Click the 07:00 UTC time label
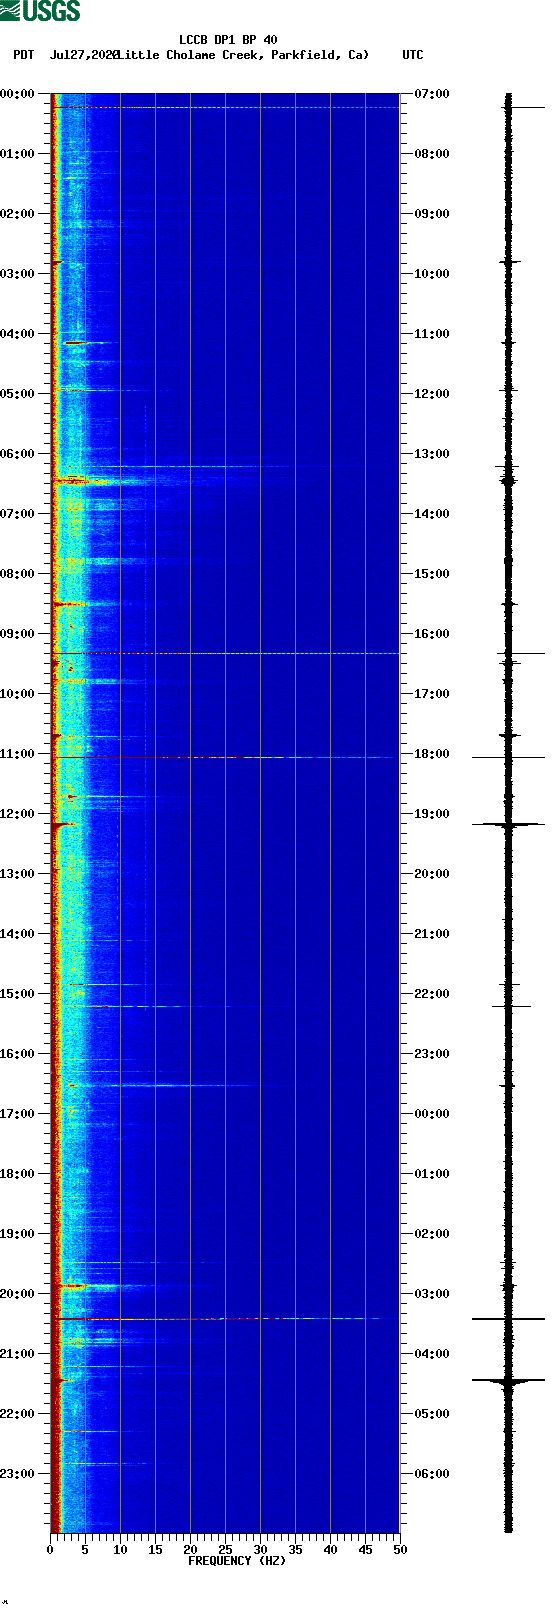552x1613 pixels. coord(432,94)
